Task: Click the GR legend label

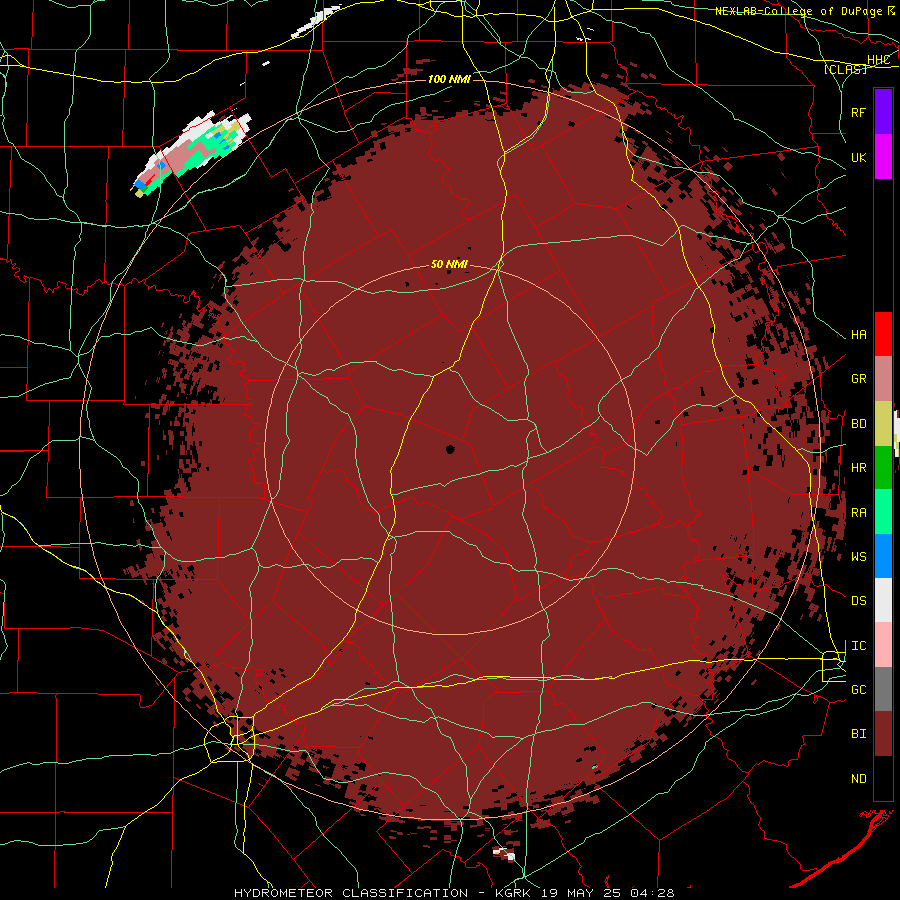Action: tap(858, 379)
